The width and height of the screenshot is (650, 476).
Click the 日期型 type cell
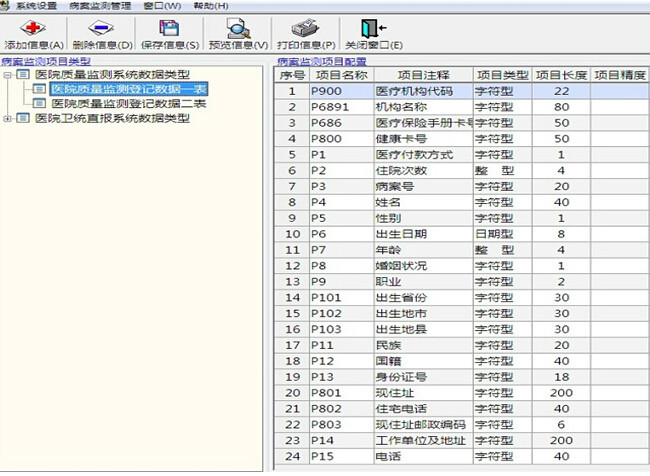[502, 234]
